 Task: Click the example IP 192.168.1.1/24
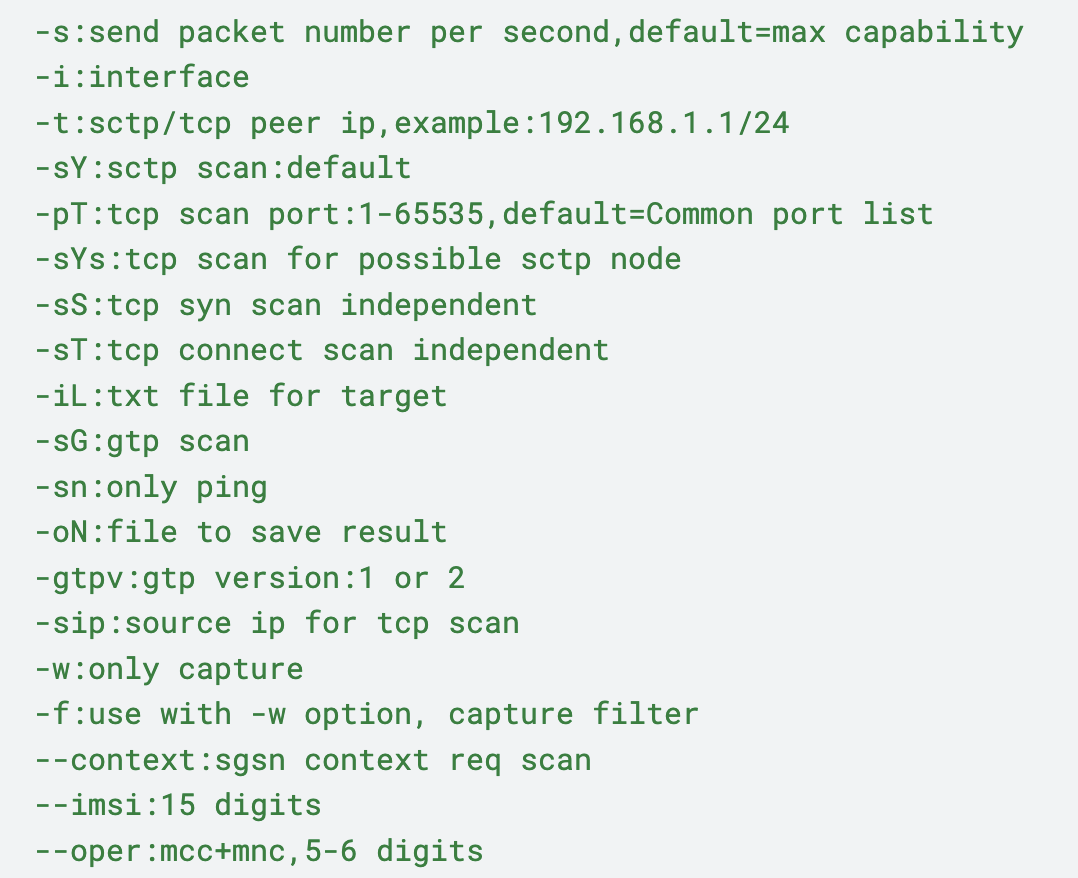(x=664, y=123)
